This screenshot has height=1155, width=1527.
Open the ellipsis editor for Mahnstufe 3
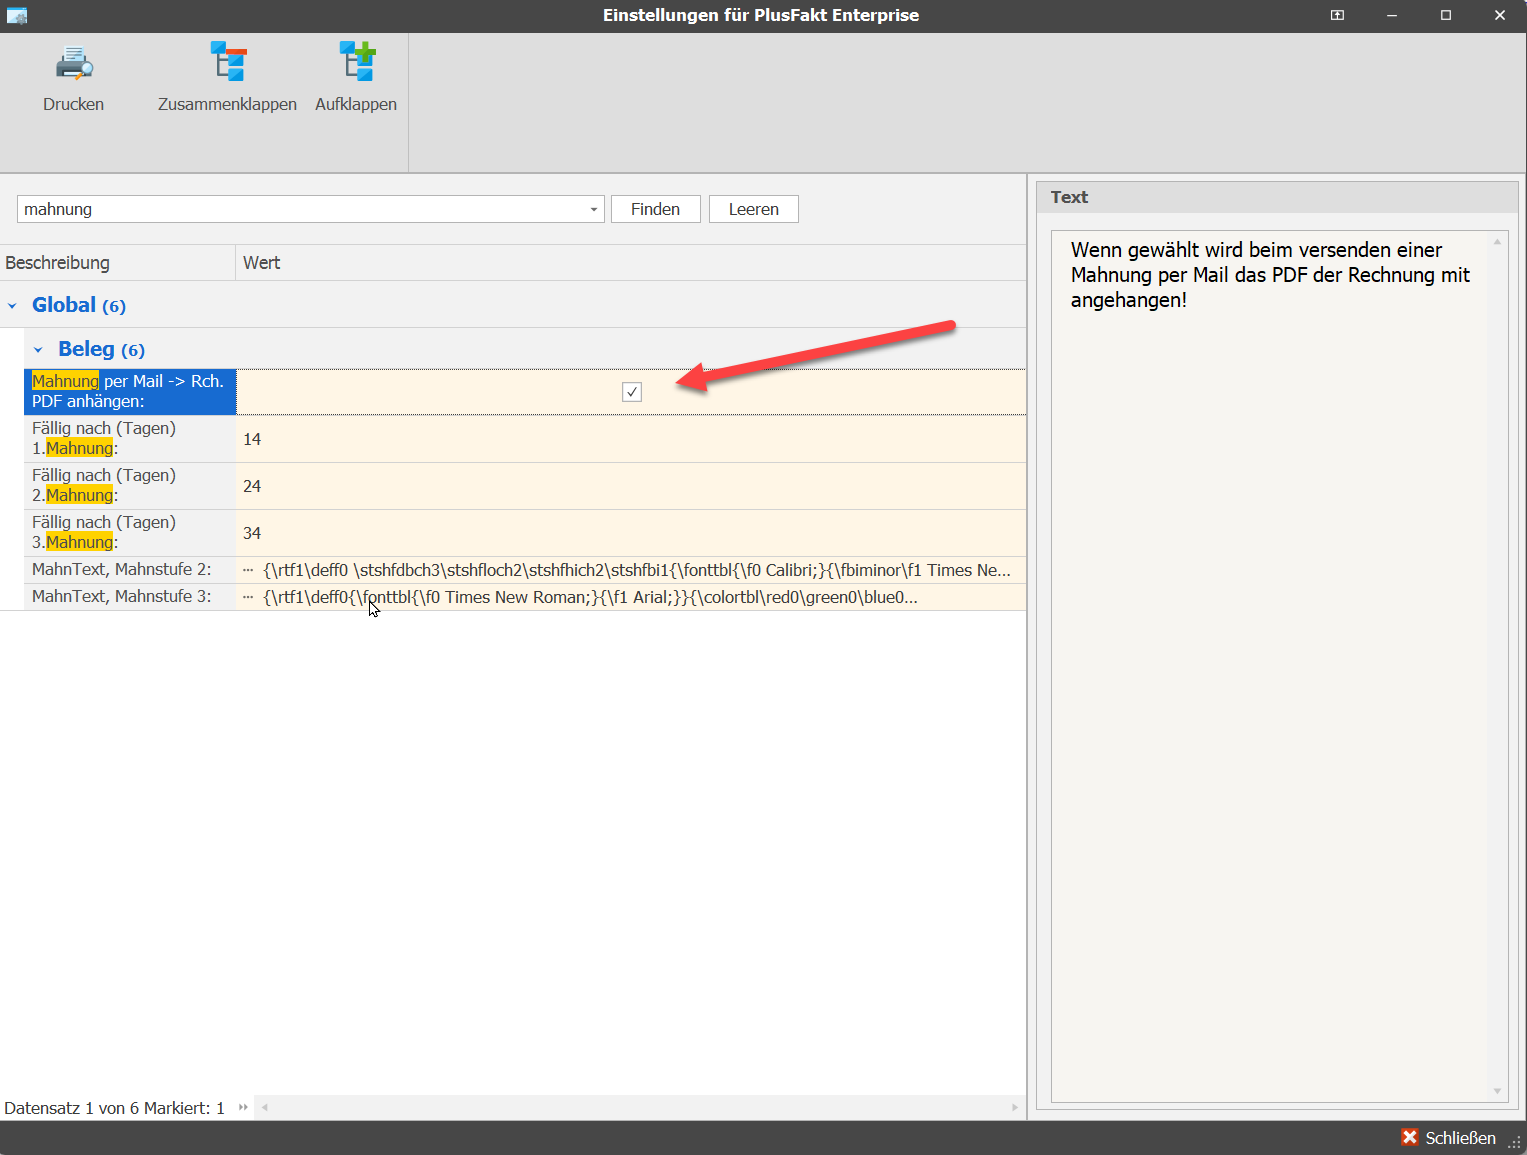pos(248,597)
